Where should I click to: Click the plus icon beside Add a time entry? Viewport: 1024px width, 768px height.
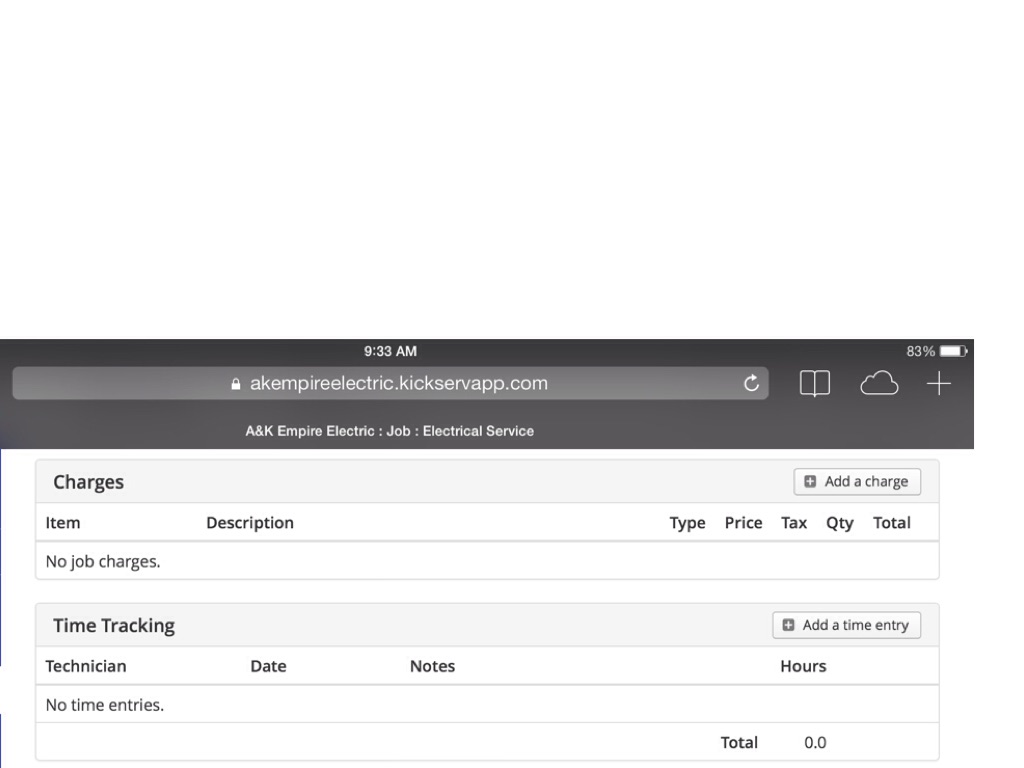pos(788,625)
